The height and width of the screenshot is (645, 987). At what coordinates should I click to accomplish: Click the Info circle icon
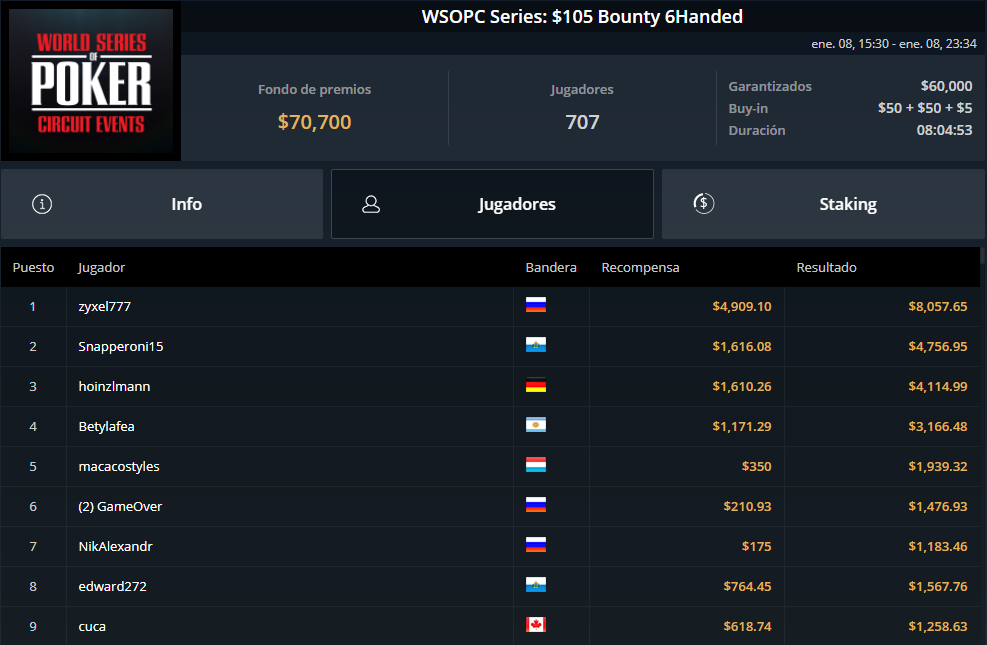(x=42, y=204)
